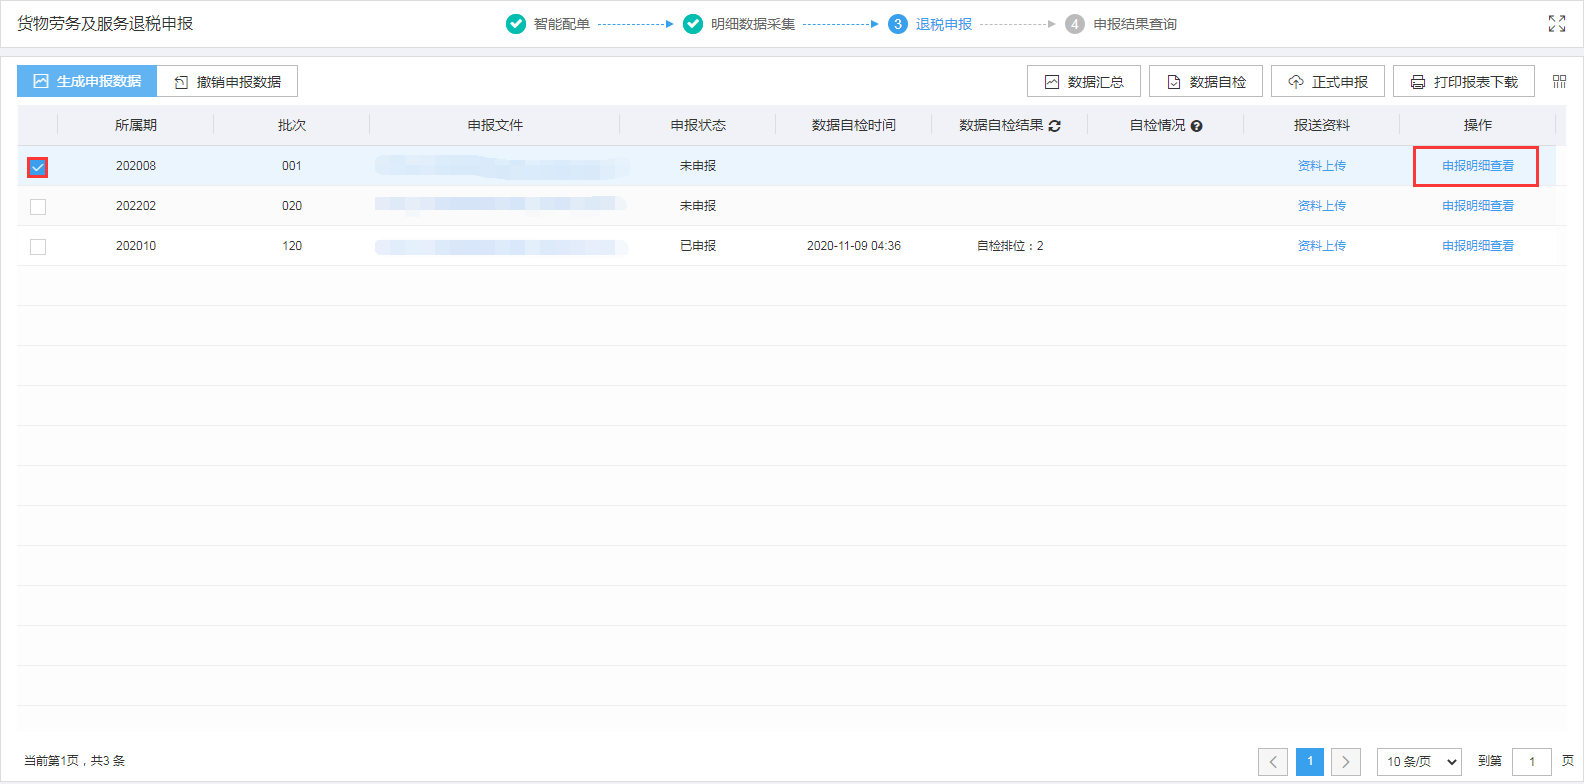Refresh the 数据自检结果 column
The width and height of the screenshot is (1584, 784).
(1054, 126)
